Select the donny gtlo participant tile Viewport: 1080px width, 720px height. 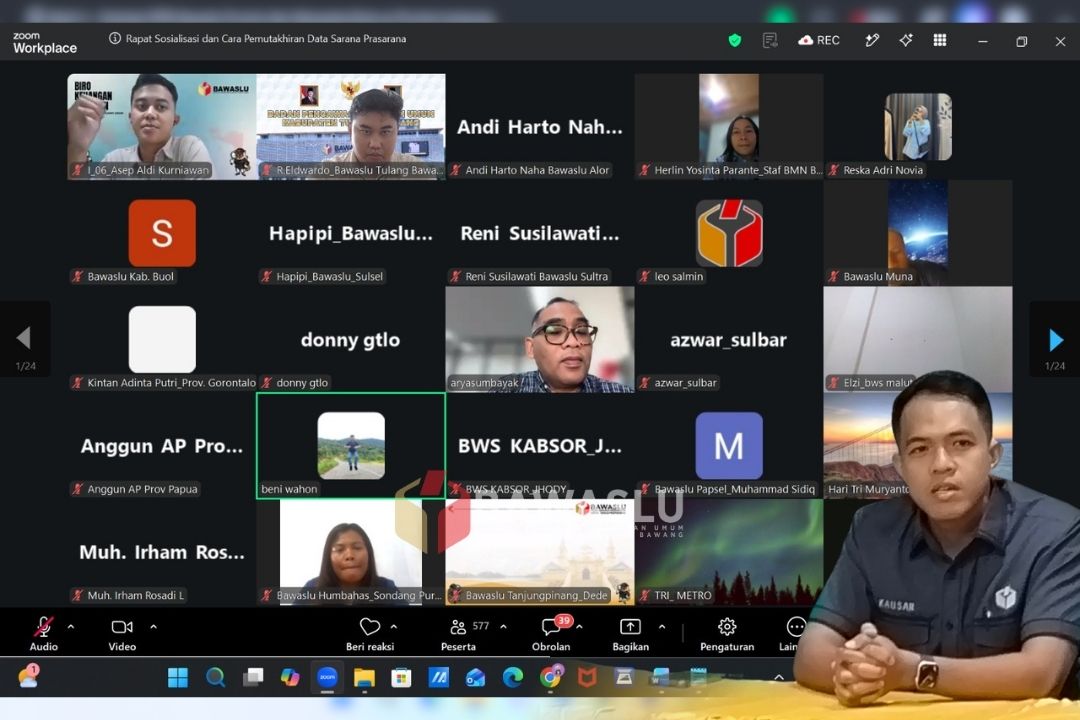point(351,340)
